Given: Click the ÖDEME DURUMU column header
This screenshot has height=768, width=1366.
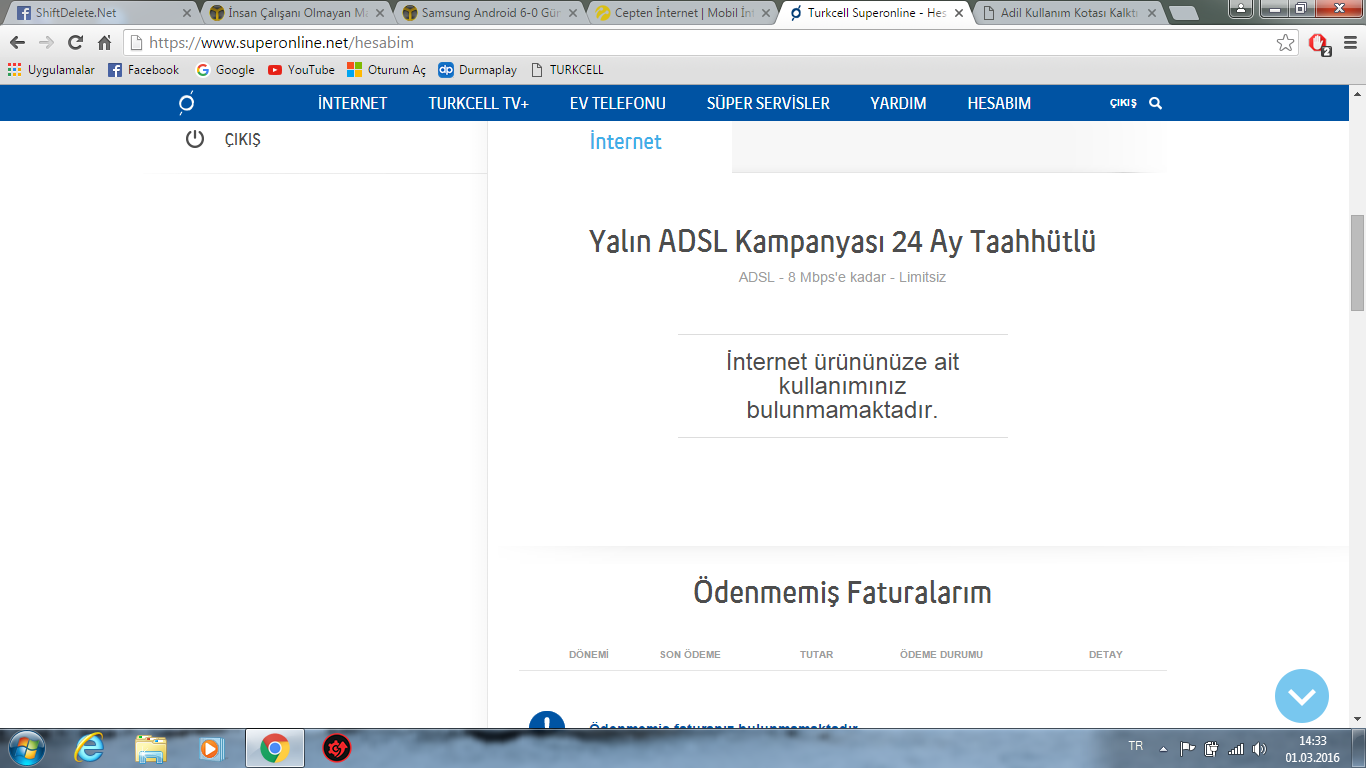Looking at the screenshot, I should pyautogui.click(x=941, y=655).
